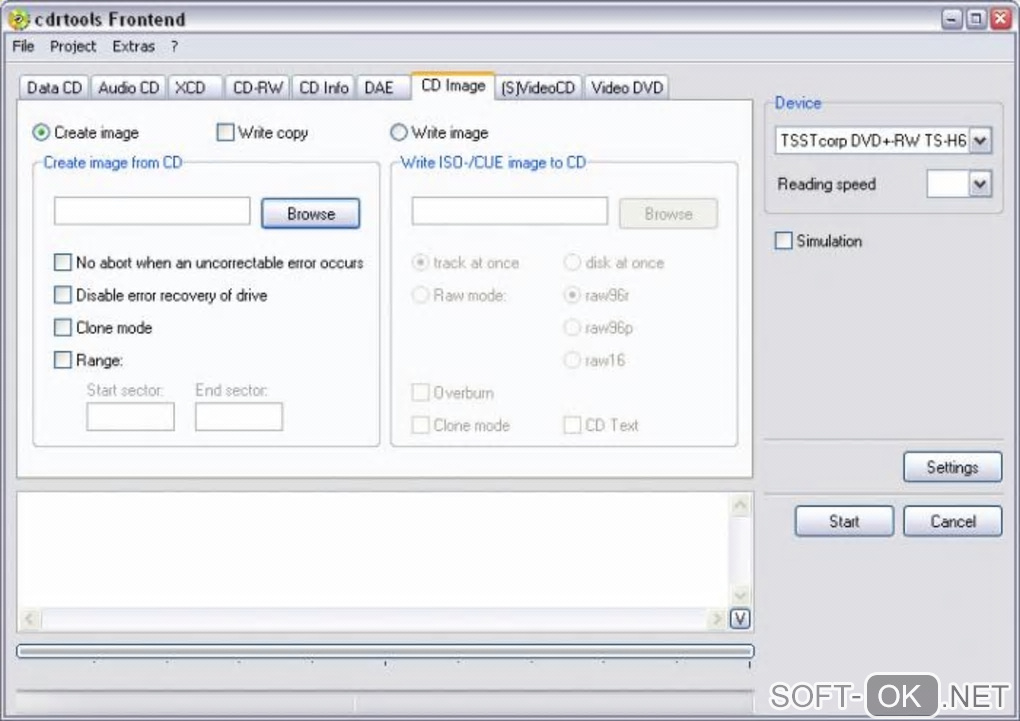Check the CD Text checkbox
The height and width of the screenshot is (721, 1020).
(572, 425)
